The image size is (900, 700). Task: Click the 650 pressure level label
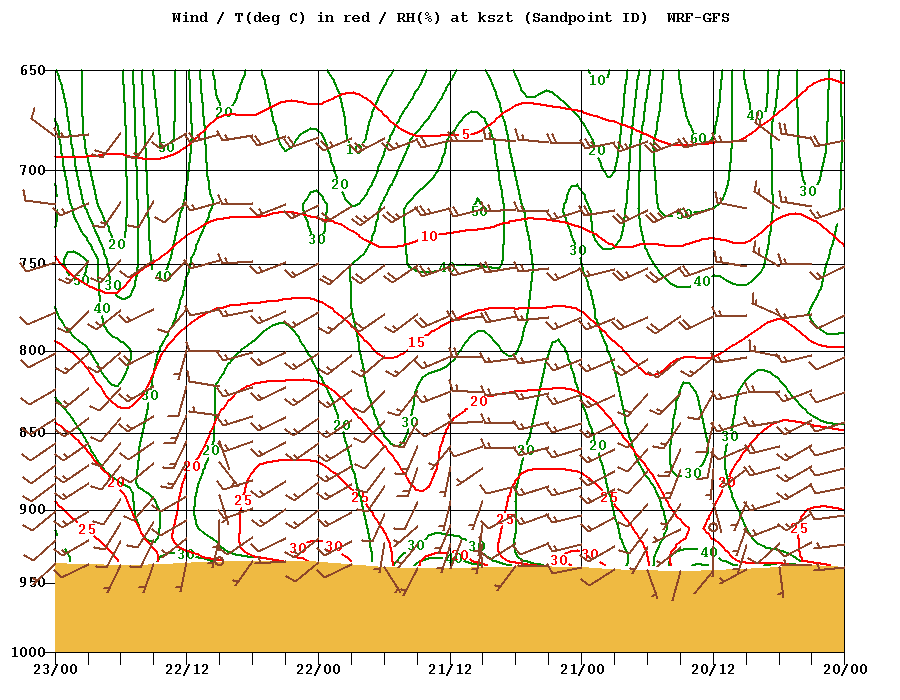[x=33, y=71]
